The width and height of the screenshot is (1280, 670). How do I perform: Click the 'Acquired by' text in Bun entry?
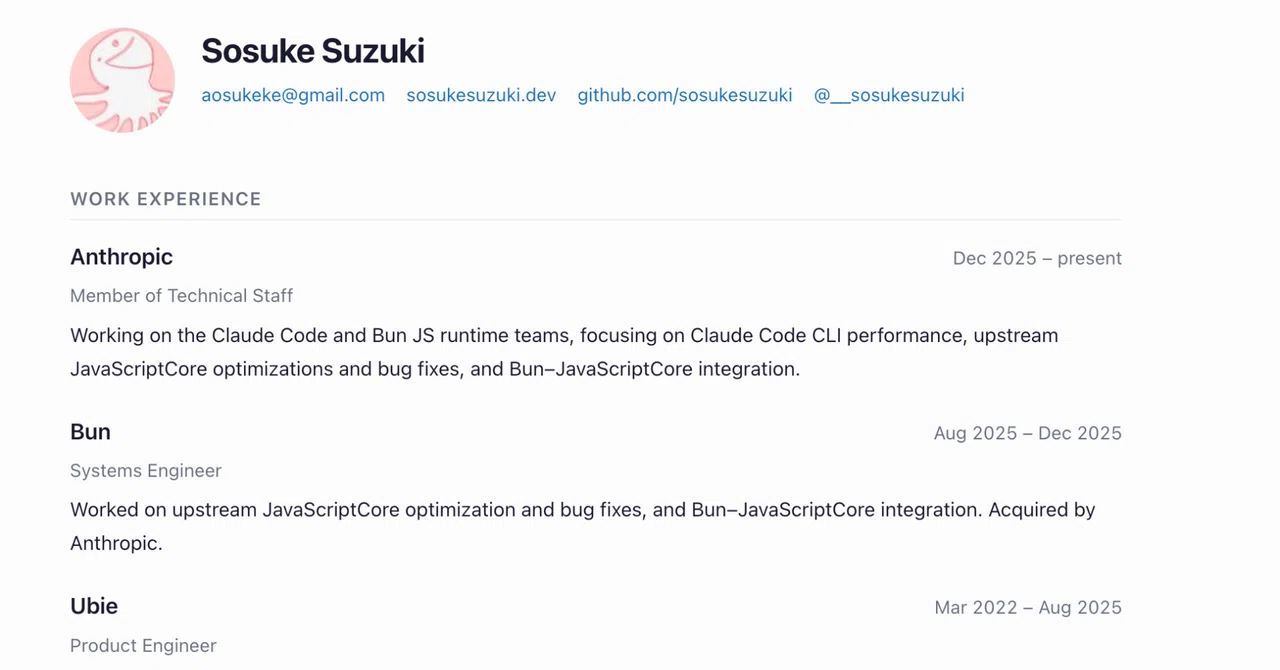(1042, 510)
